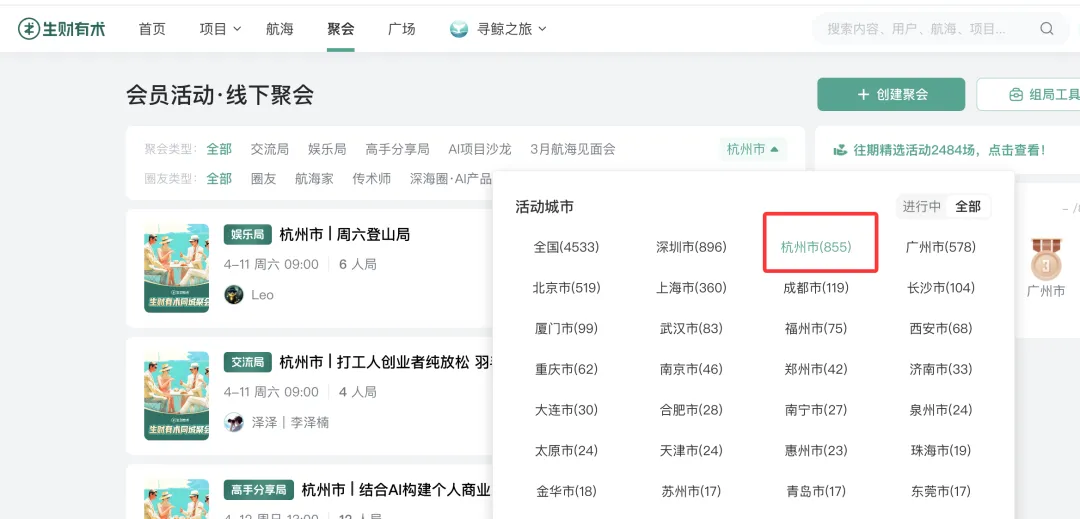
Task: Select city 广州市(578)
Action: coord(941,247)
